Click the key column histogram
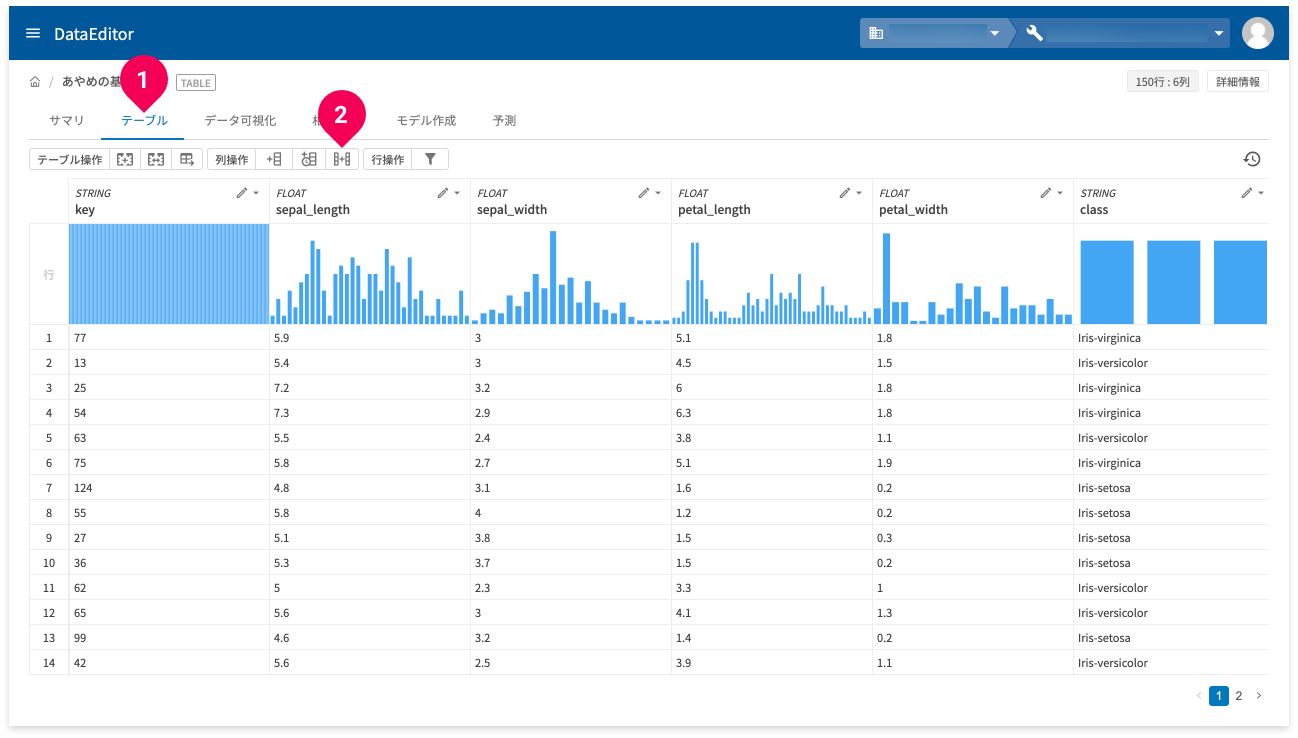This screenshot has width=1298, height=738. coord(169,274)
